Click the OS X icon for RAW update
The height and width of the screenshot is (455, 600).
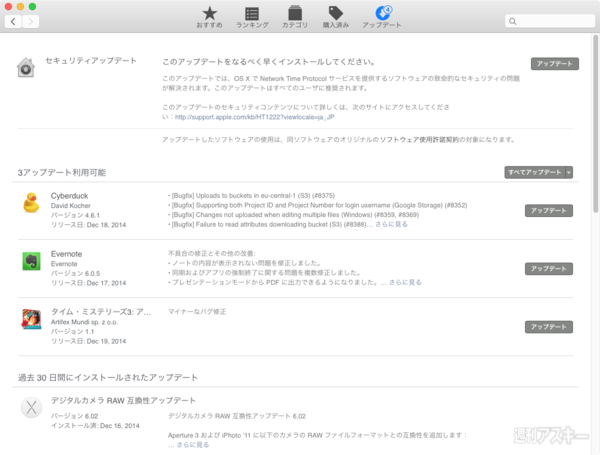pos(31,408)
